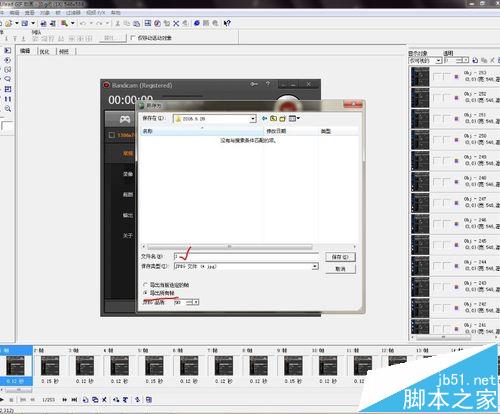This screenshot has width=500, height=414.
Task: Select the export all frames radio option
Action: point(145,293)
